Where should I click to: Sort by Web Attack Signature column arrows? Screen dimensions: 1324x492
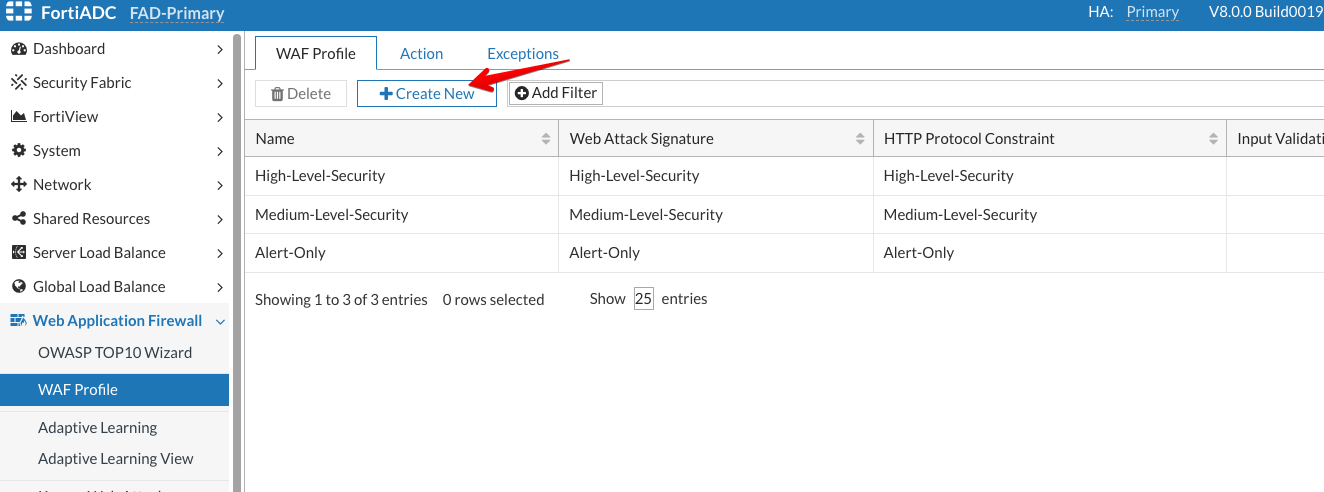860,139
